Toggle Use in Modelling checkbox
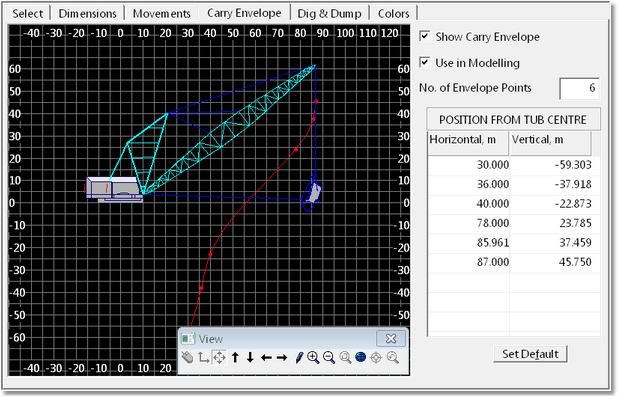 point(424,62)
